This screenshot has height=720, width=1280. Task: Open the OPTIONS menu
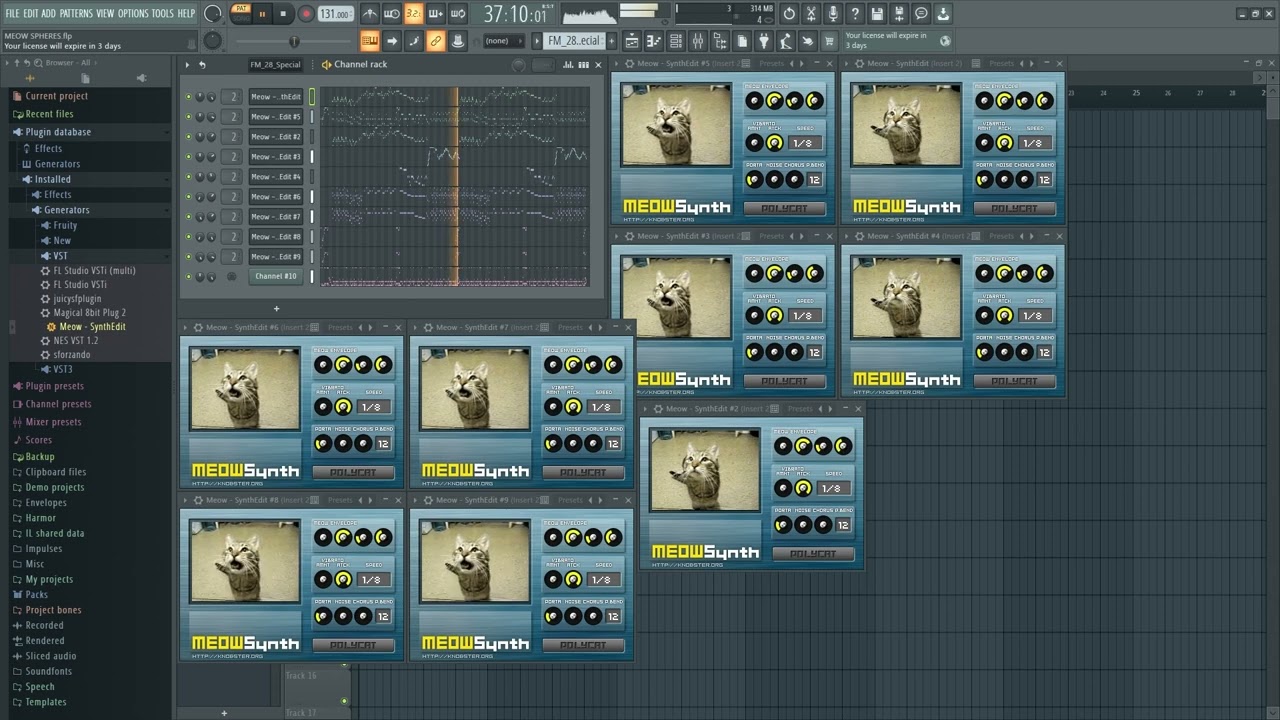[x=133, y=13]
